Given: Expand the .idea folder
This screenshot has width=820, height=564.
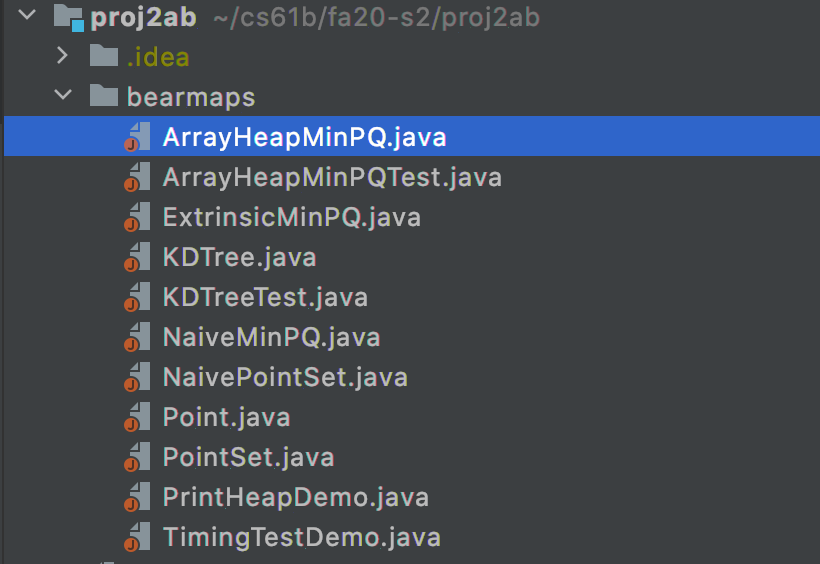Looking at the screenshot, I should 62,55.
